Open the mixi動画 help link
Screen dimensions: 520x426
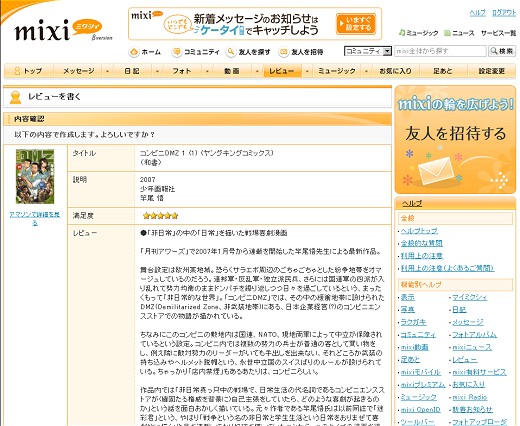(x=414, y=347)
